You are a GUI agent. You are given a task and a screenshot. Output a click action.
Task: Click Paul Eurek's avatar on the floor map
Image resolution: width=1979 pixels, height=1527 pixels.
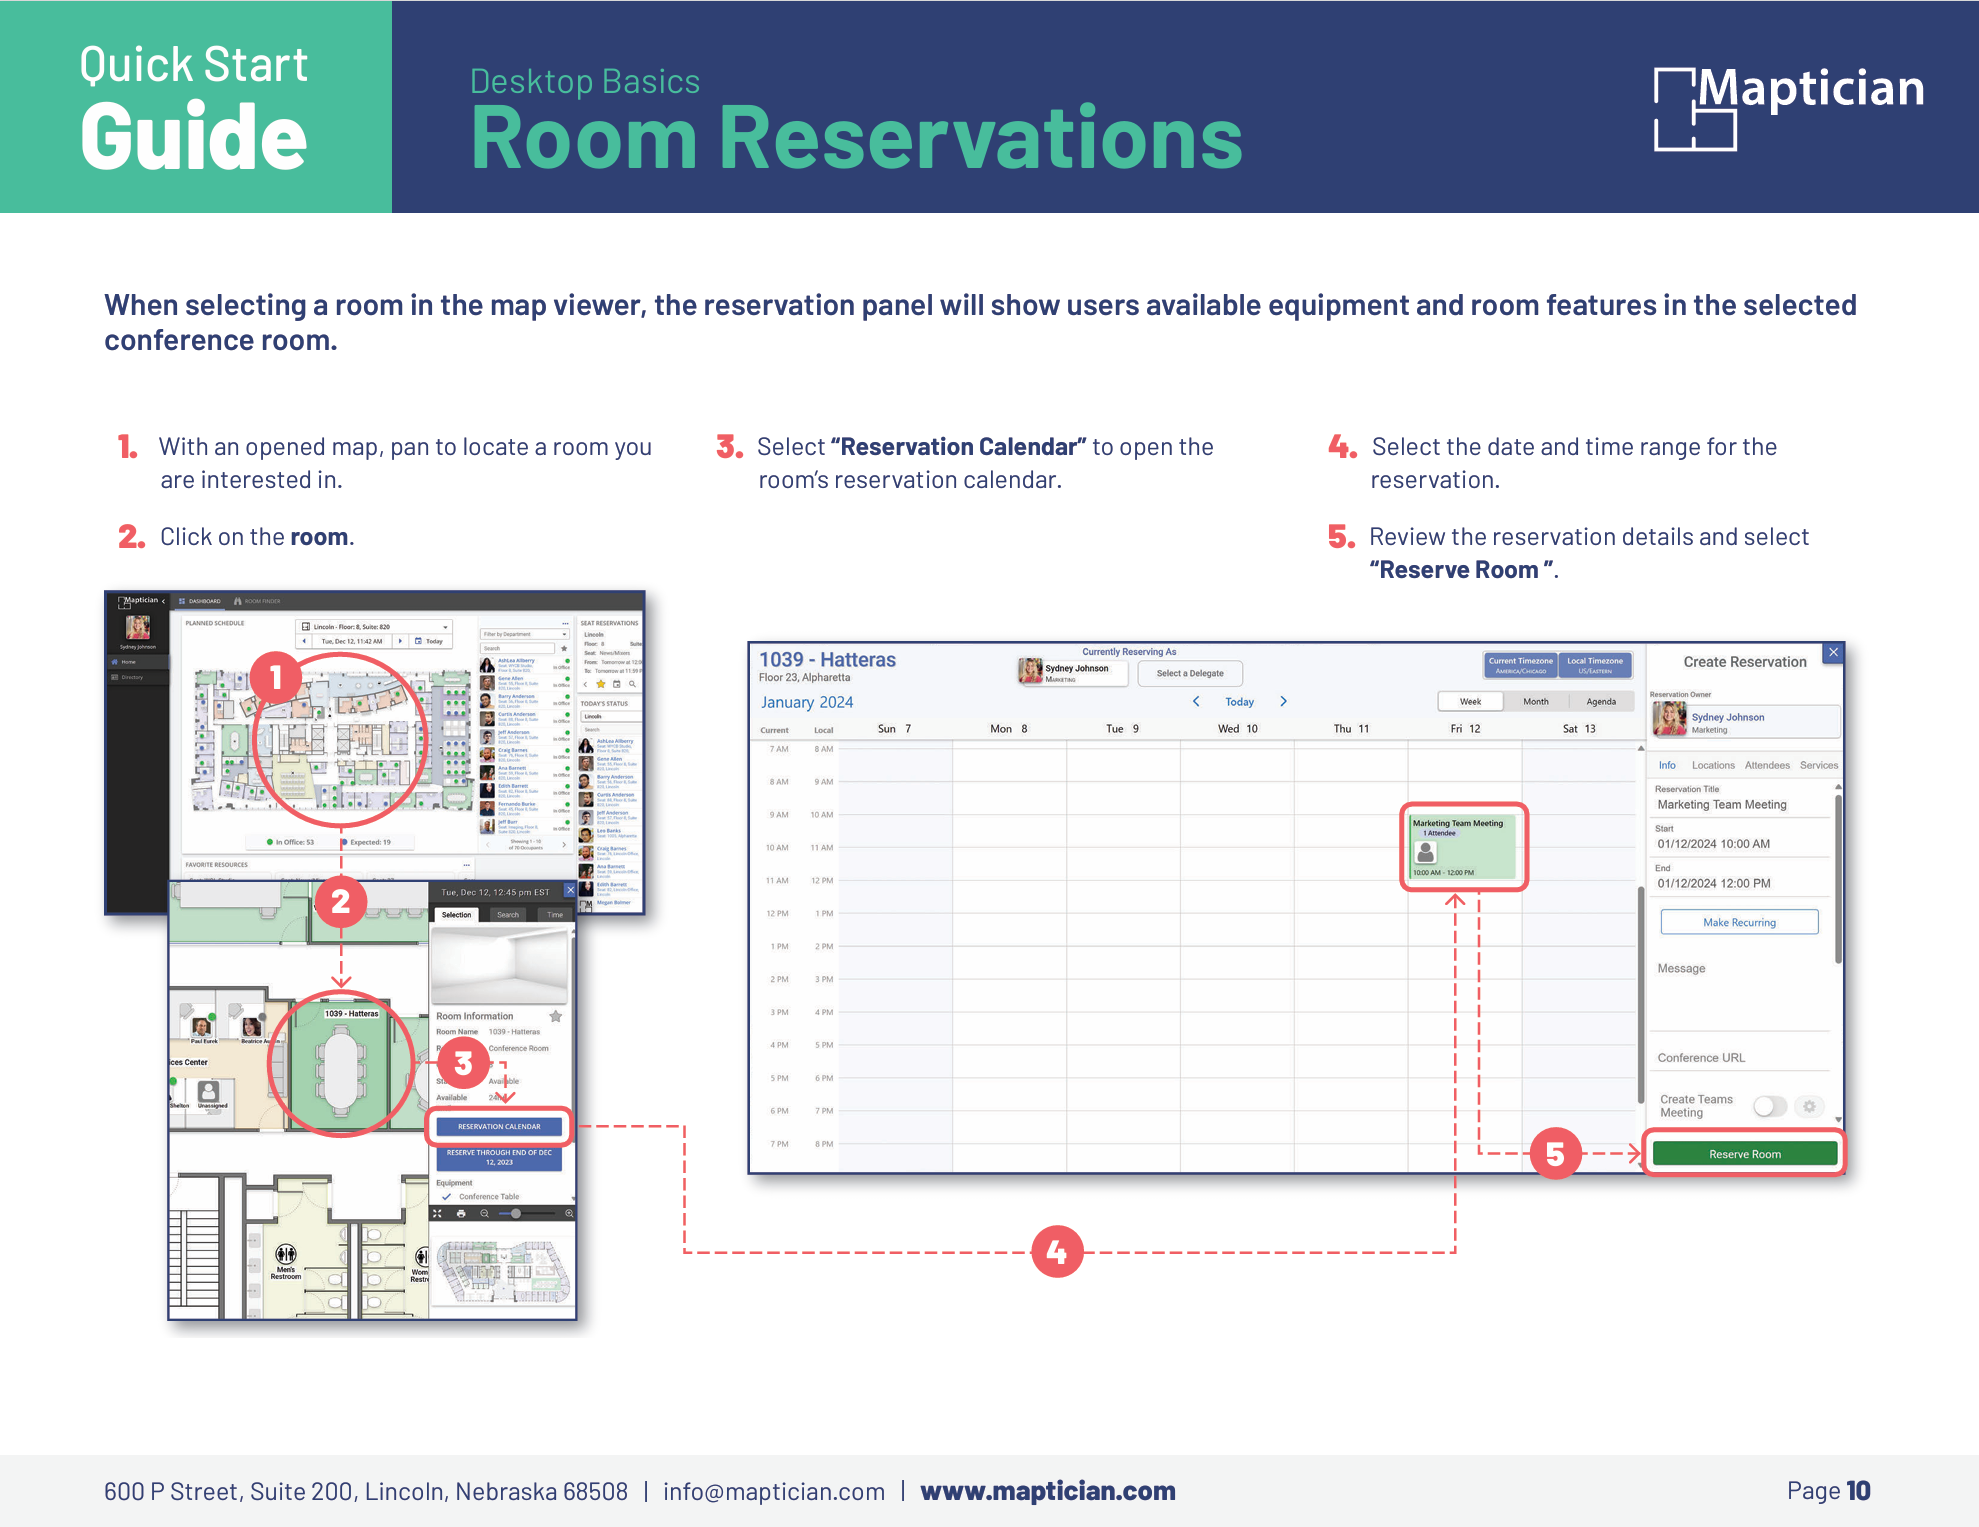(x=202, y=1027)
